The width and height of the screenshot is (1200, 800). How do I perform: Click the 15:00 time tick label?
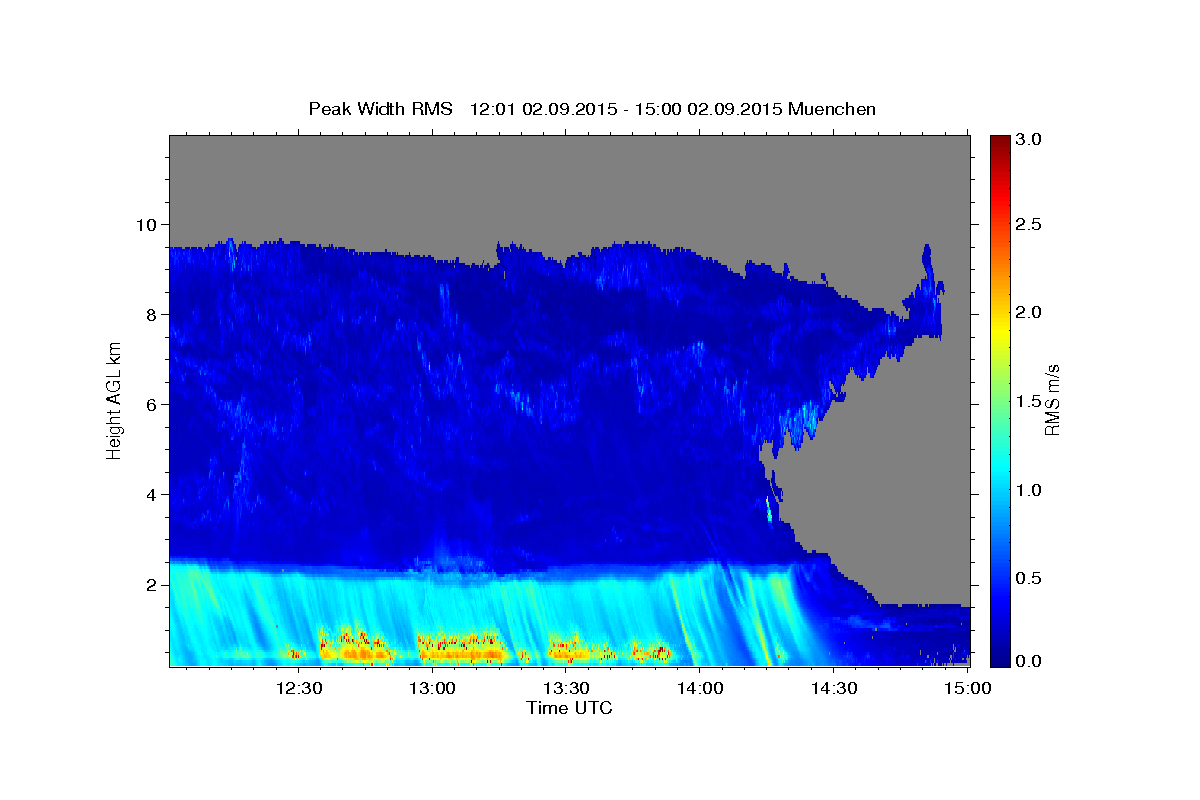coord(968,689)
